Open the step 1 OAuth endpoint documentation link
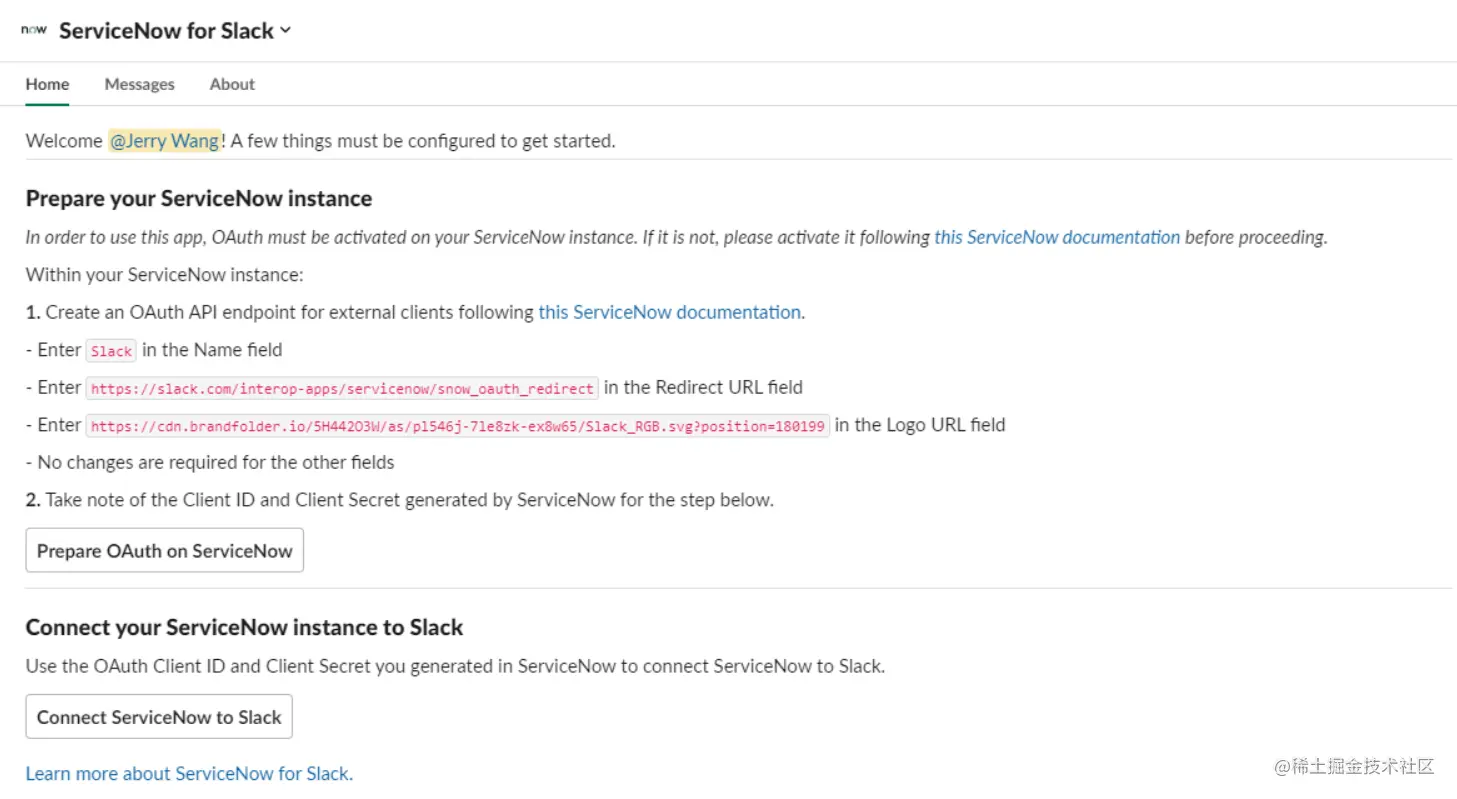The image size is (1457, 799). [x=669, y=312]
